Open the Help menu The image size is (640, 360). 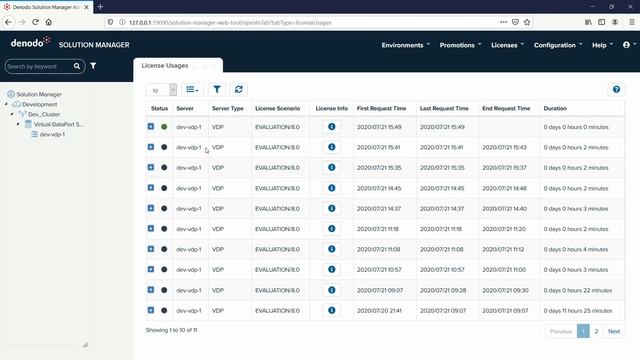pyautogui.click(x=602, y=45)
